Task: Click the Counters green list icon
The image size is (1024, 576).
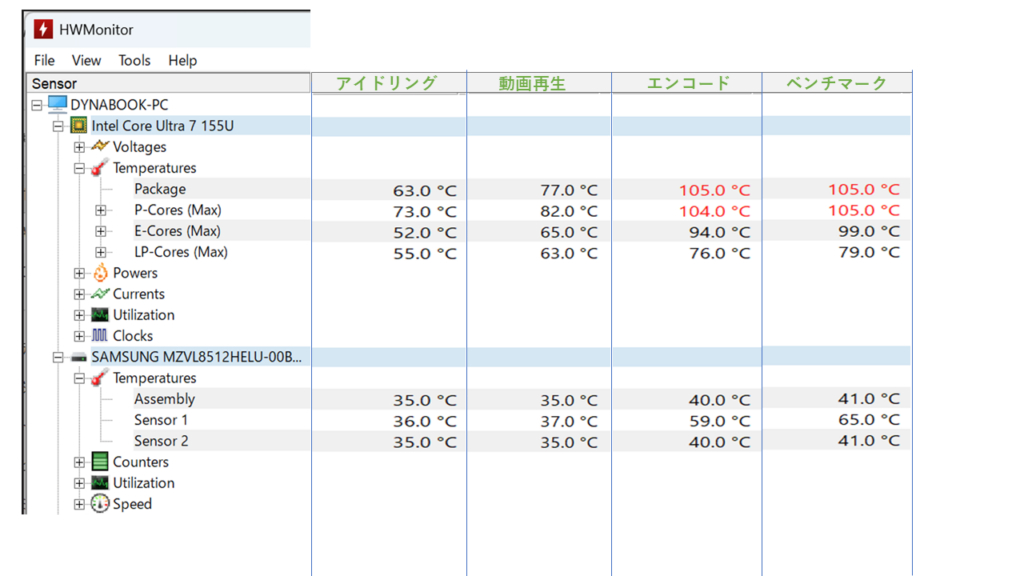Action: pos(99,462)
